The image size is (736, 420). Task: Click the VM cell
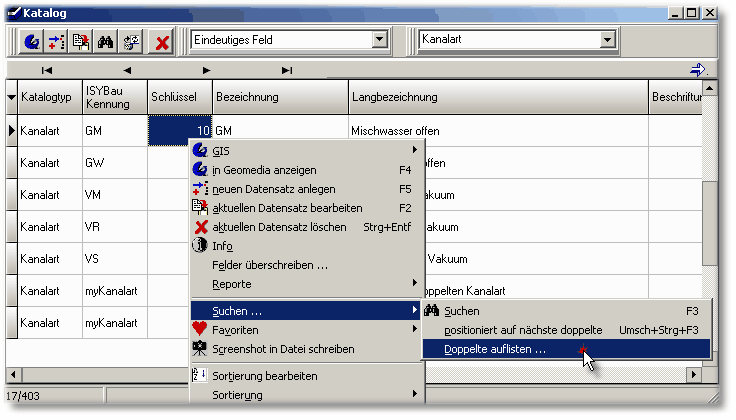(x=115, y=195)
